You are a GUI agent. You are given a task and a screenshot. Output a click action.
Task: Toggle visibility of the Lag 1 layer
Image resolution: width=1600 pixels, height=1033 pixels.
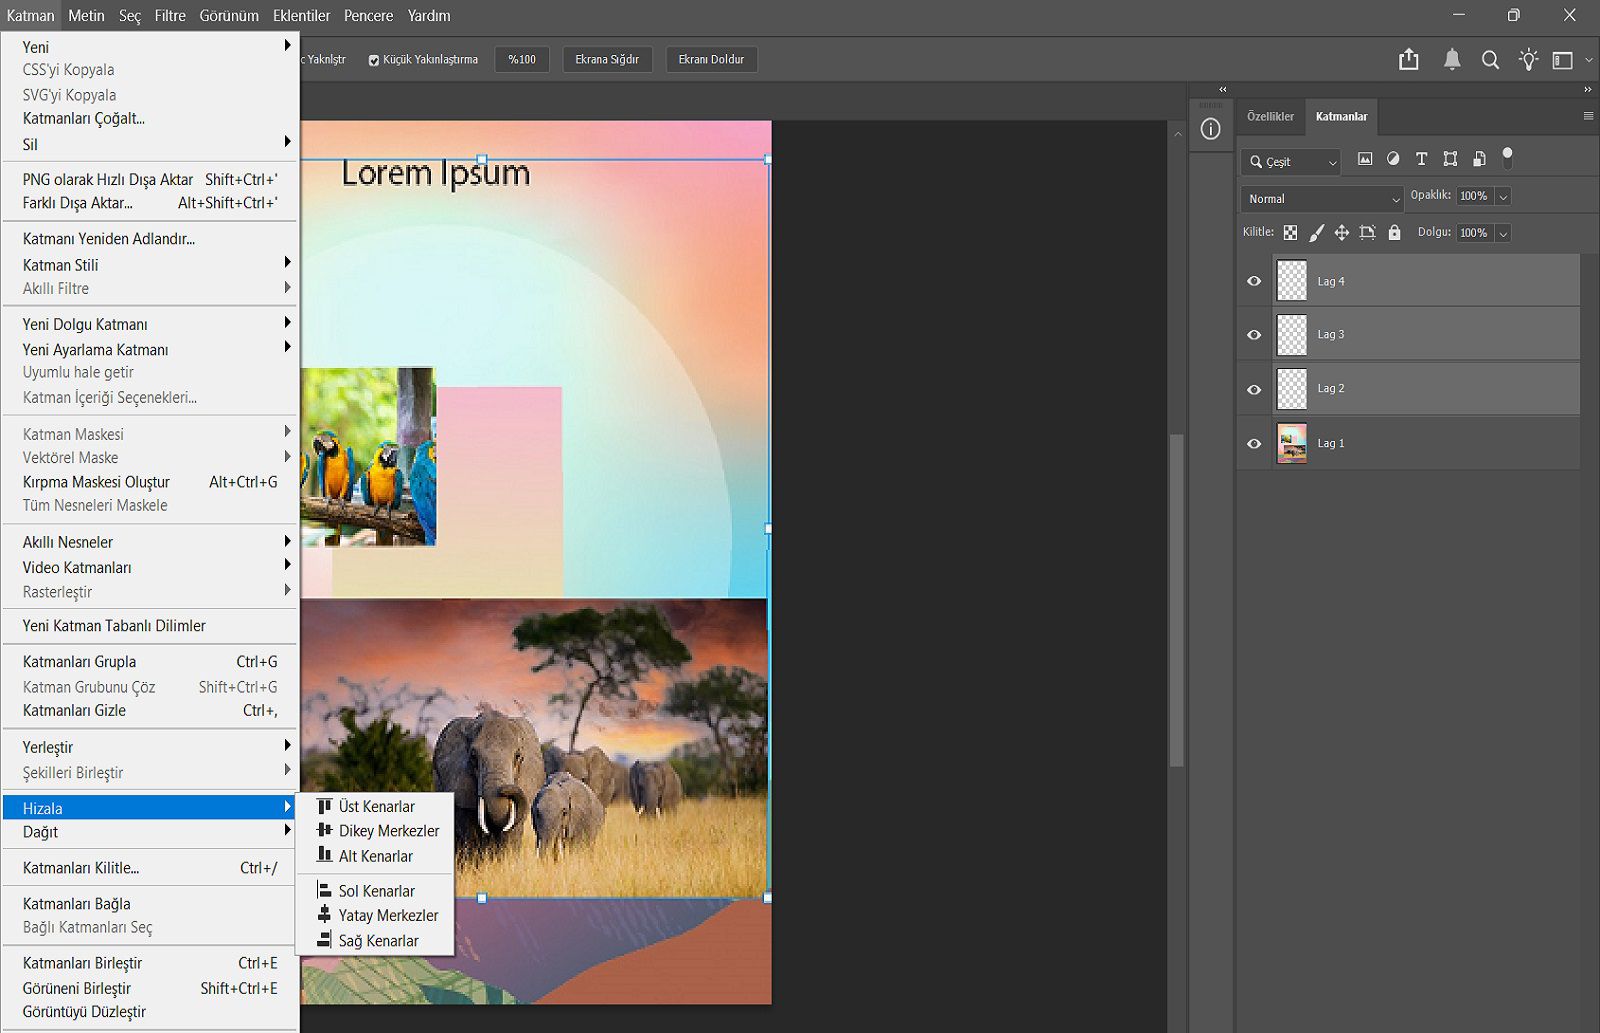[1254, 443]
